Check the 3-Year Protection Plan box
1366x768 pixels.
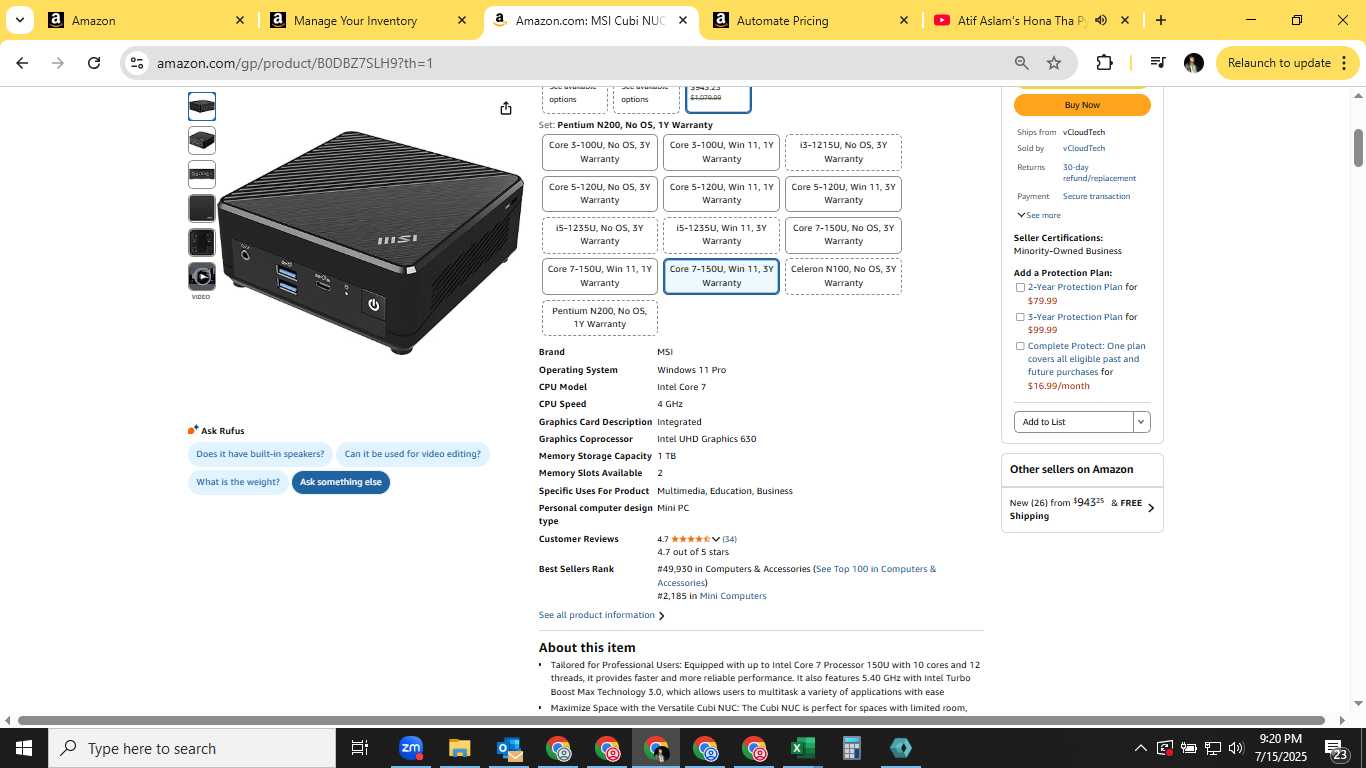click(1020, 317)
